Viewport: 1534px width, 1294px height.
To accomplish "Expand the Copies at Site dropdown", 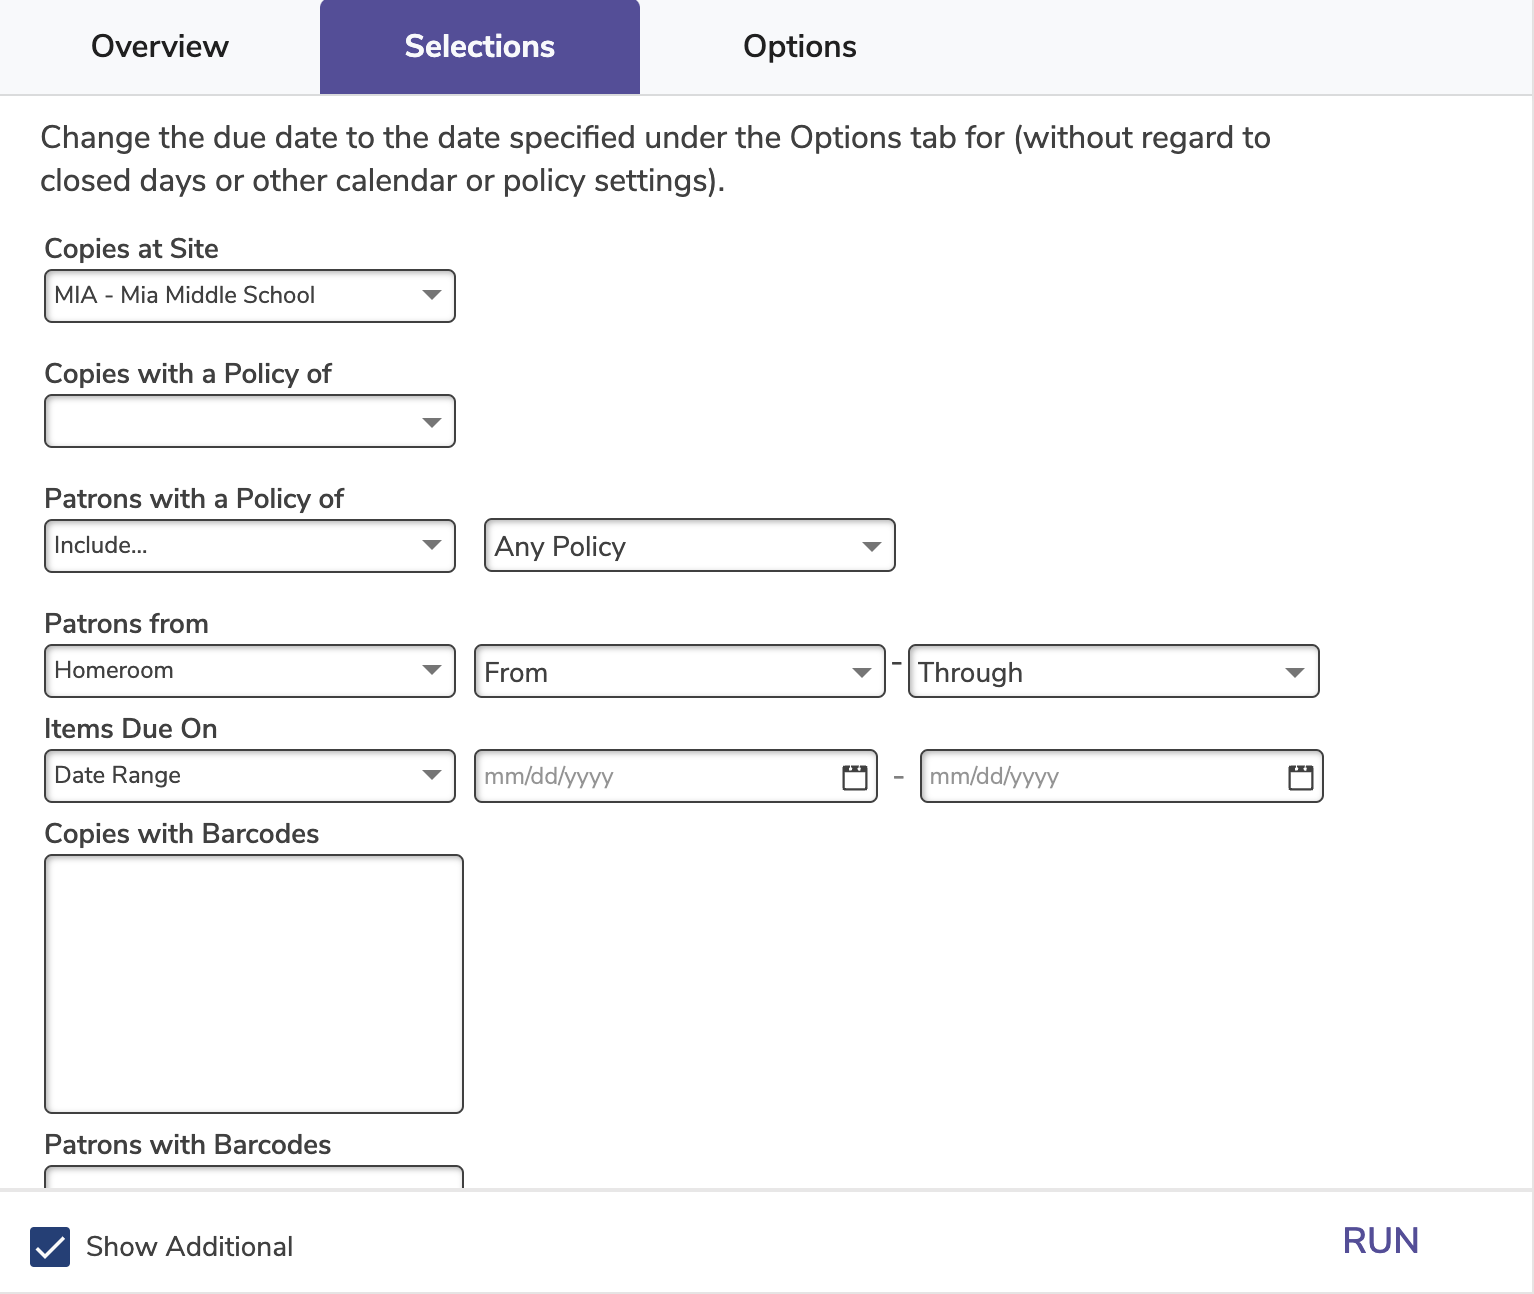I will click(250, 296).
